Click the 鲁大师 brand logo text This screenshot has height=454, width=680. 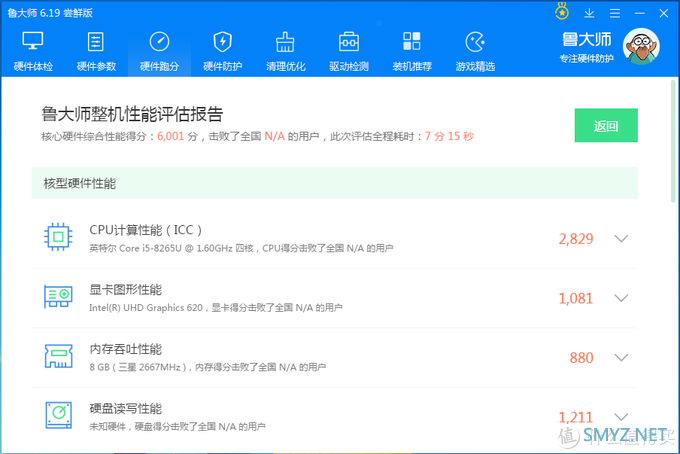586,39
